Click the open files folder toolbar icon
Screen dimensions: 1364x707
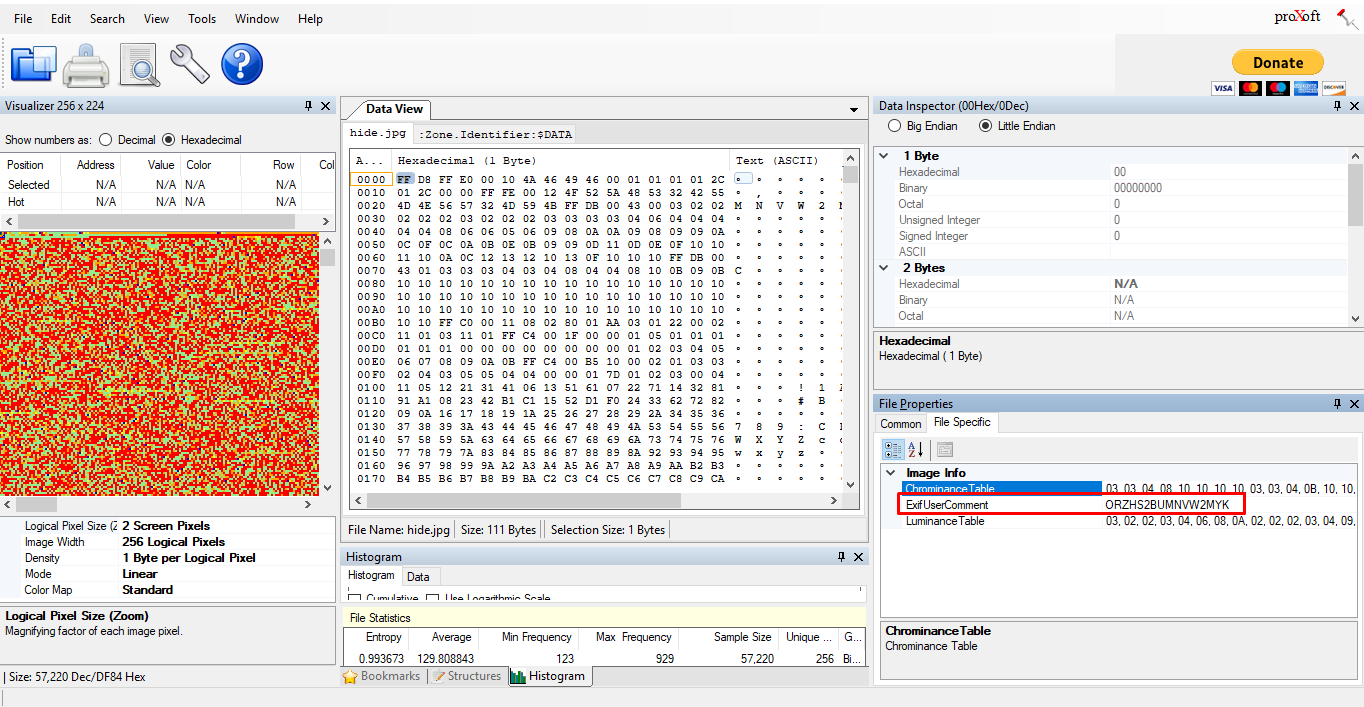tap(33, 64)
